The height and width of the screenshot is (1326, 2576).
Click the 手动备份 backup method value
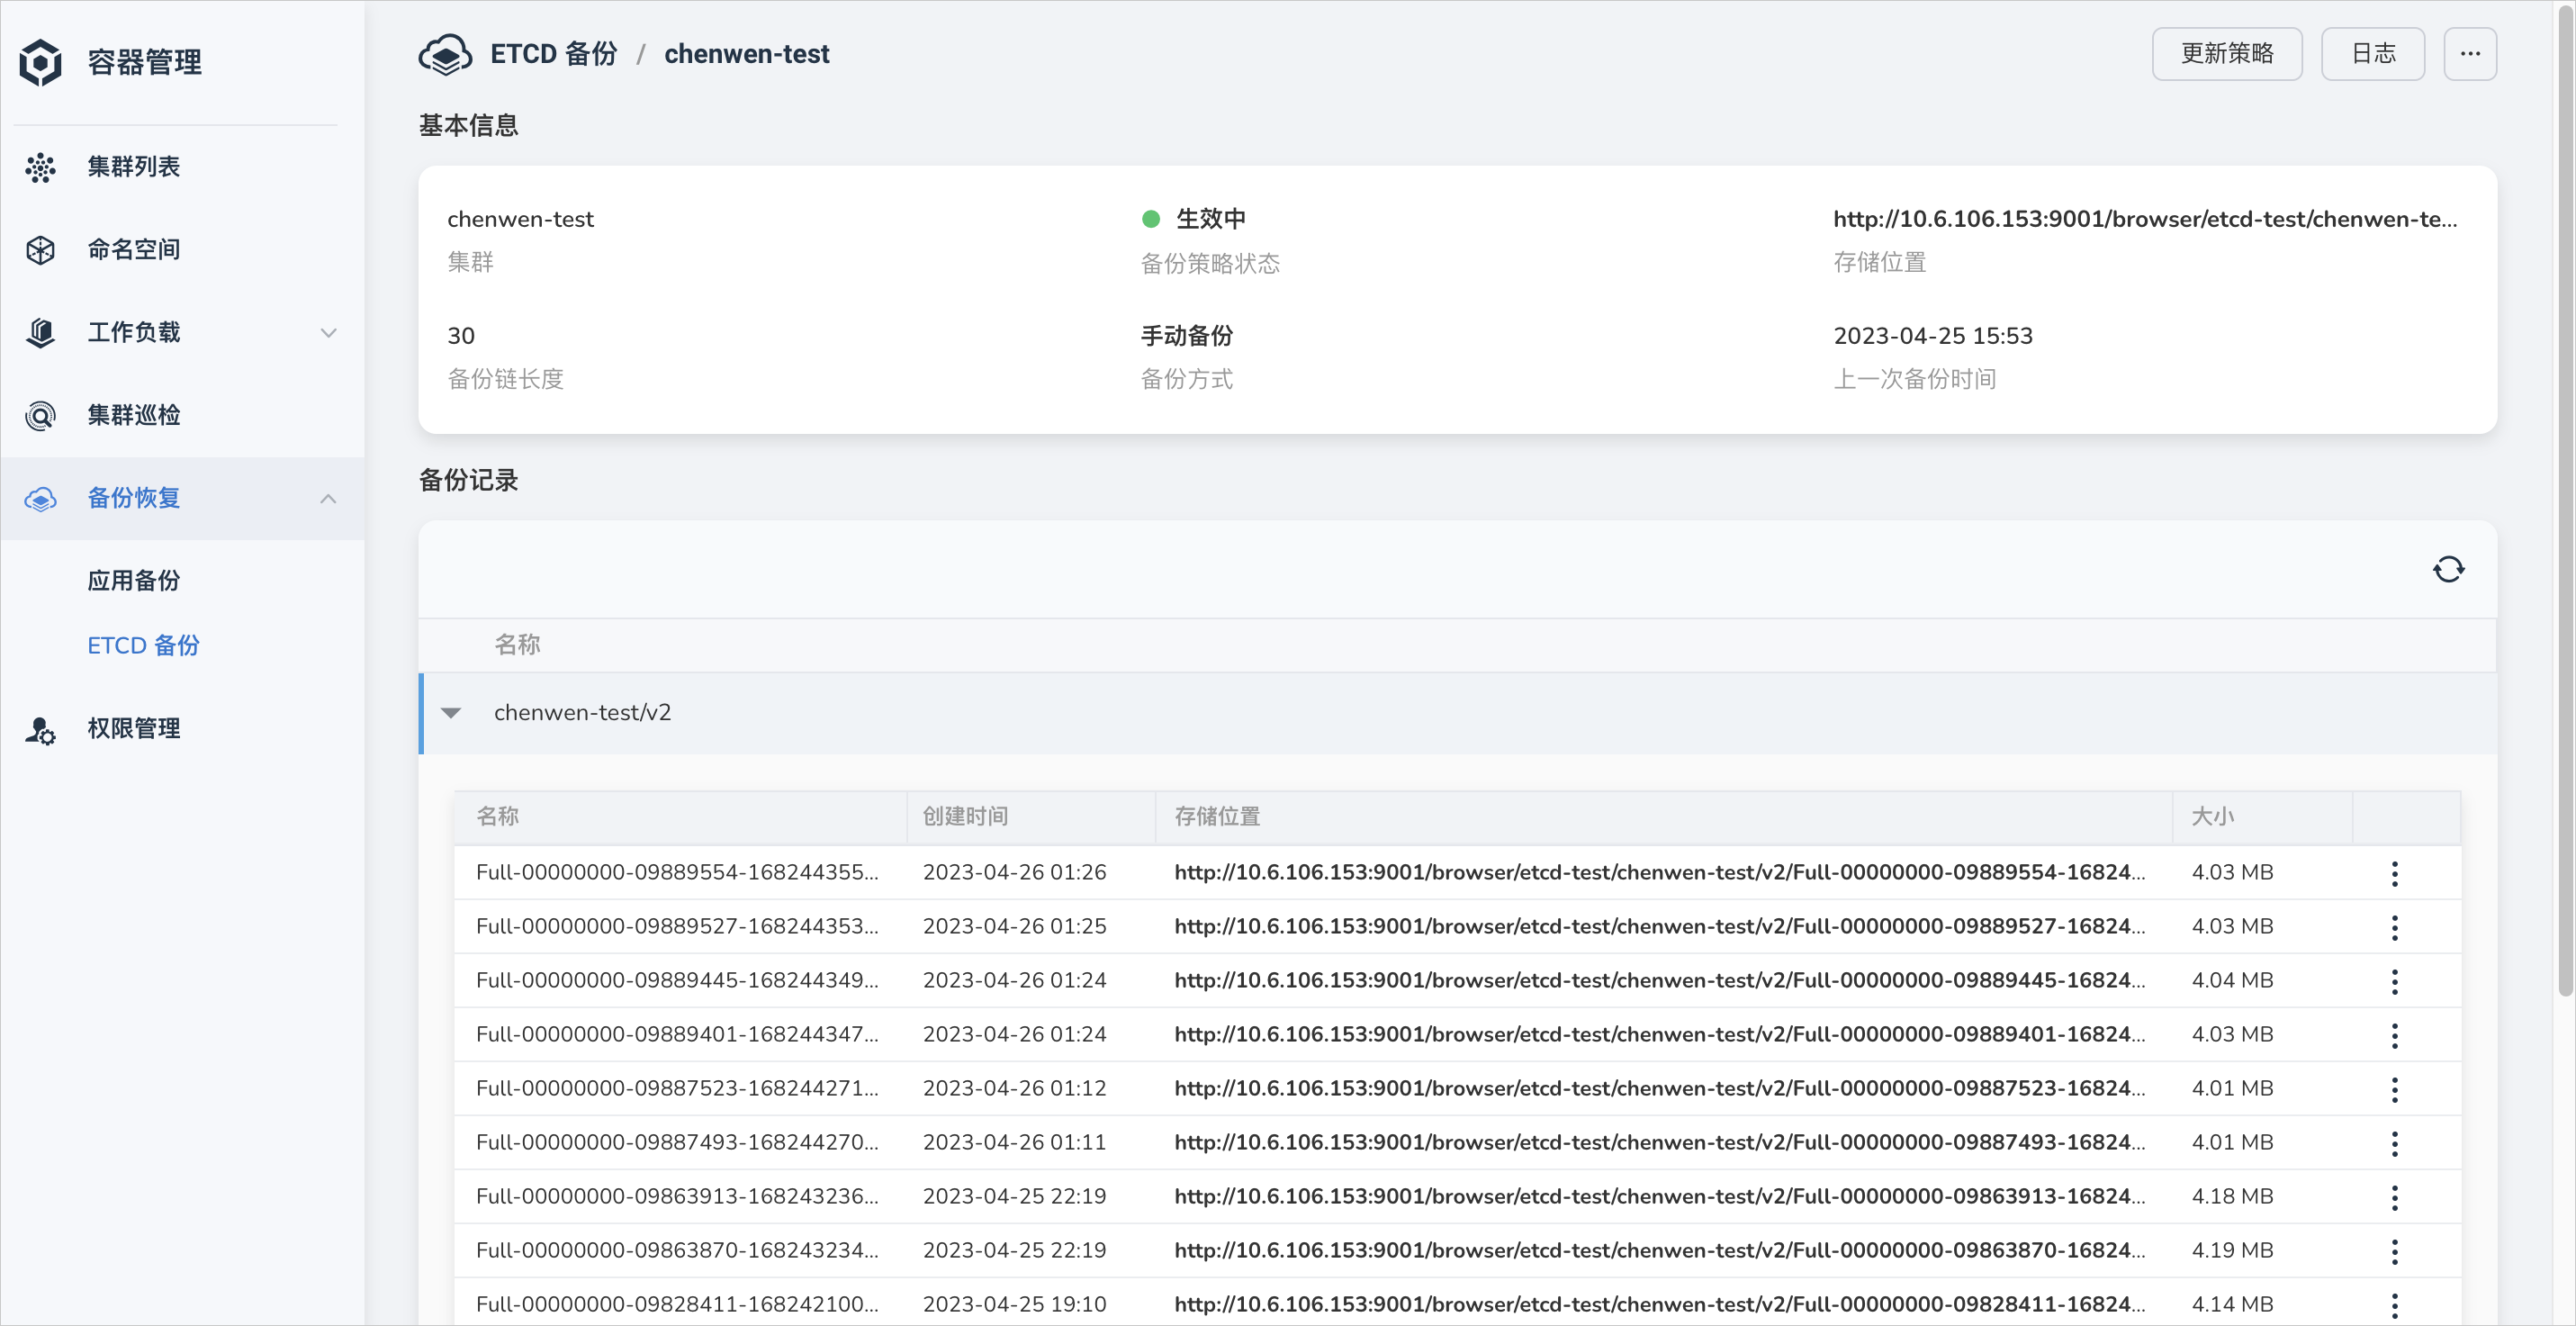pyautogui.click(x=1186, y=336)
